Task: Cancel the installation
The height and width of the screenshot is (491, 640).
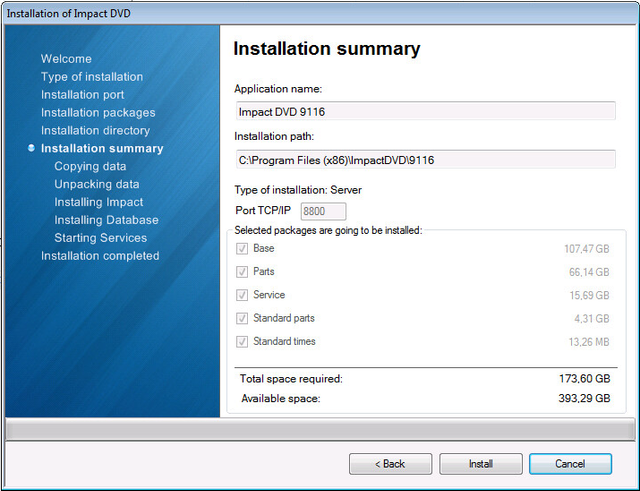Action: 570,464
